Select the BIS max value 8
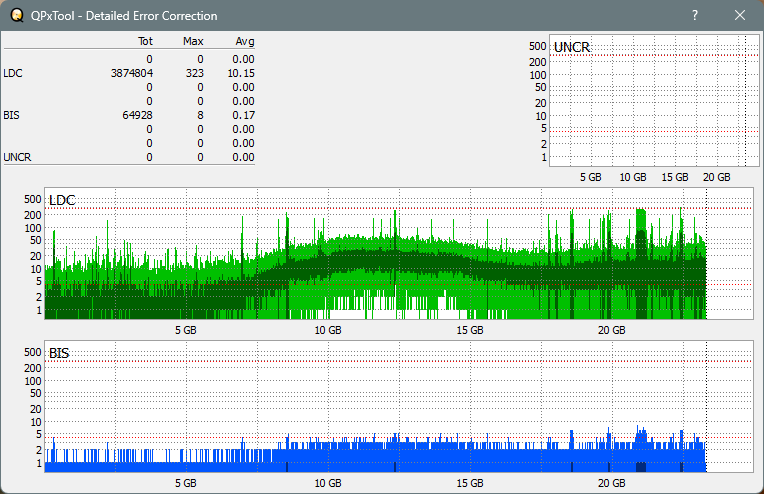 pos(200,115)
